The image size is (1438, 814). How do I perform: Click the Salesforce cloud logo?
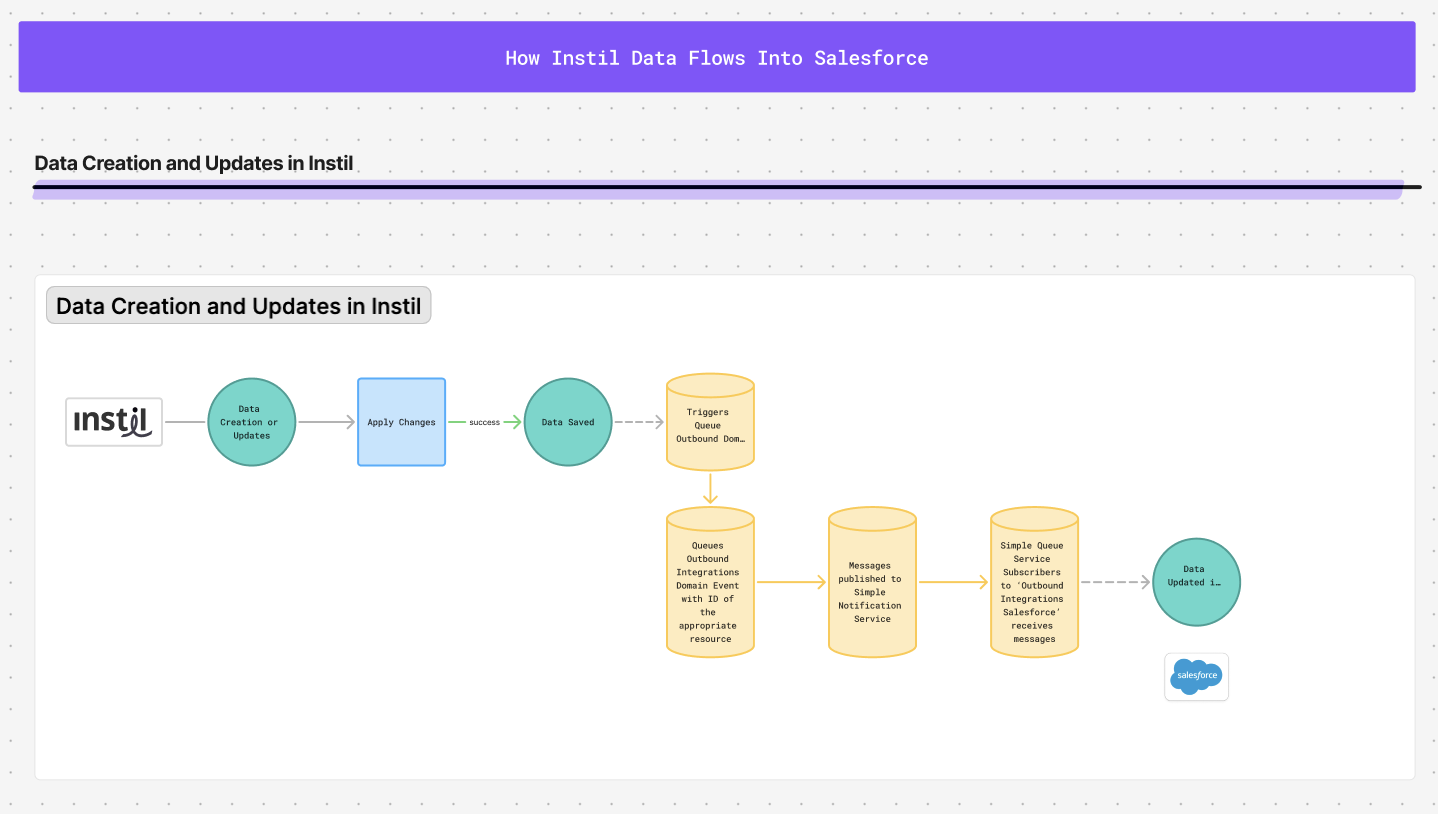coord(1196,677)
